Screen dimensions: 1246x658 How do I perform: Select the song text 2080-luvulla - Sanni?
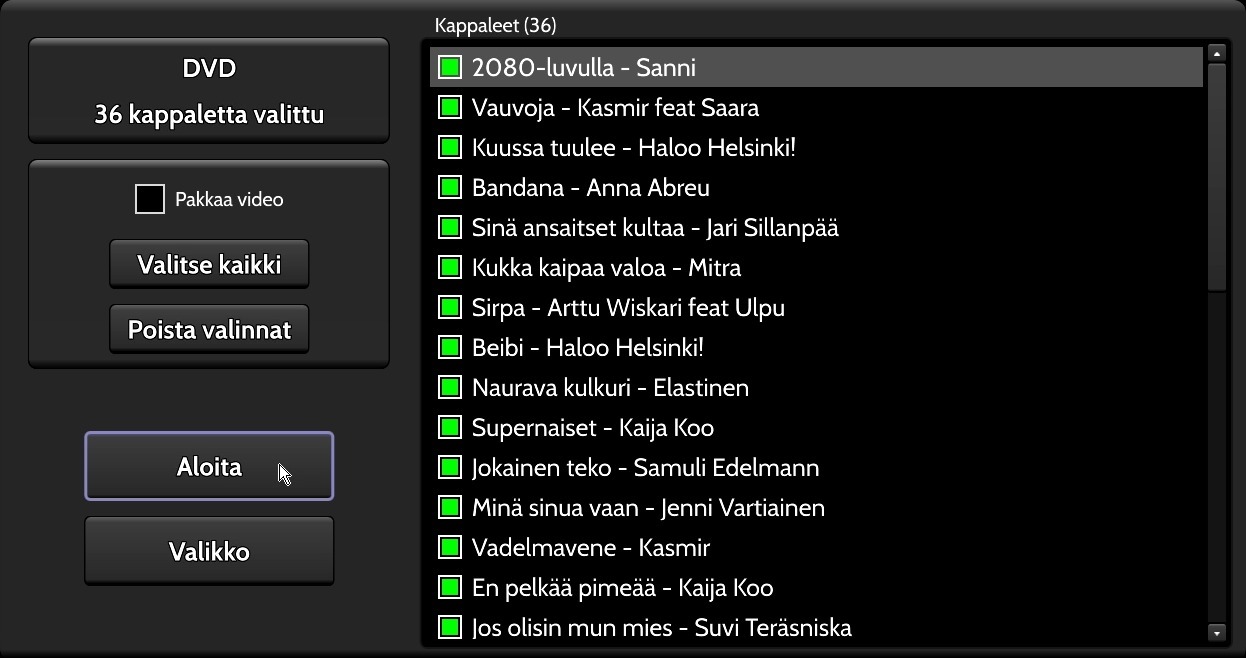pyautogui.click(x=584, y=68)
